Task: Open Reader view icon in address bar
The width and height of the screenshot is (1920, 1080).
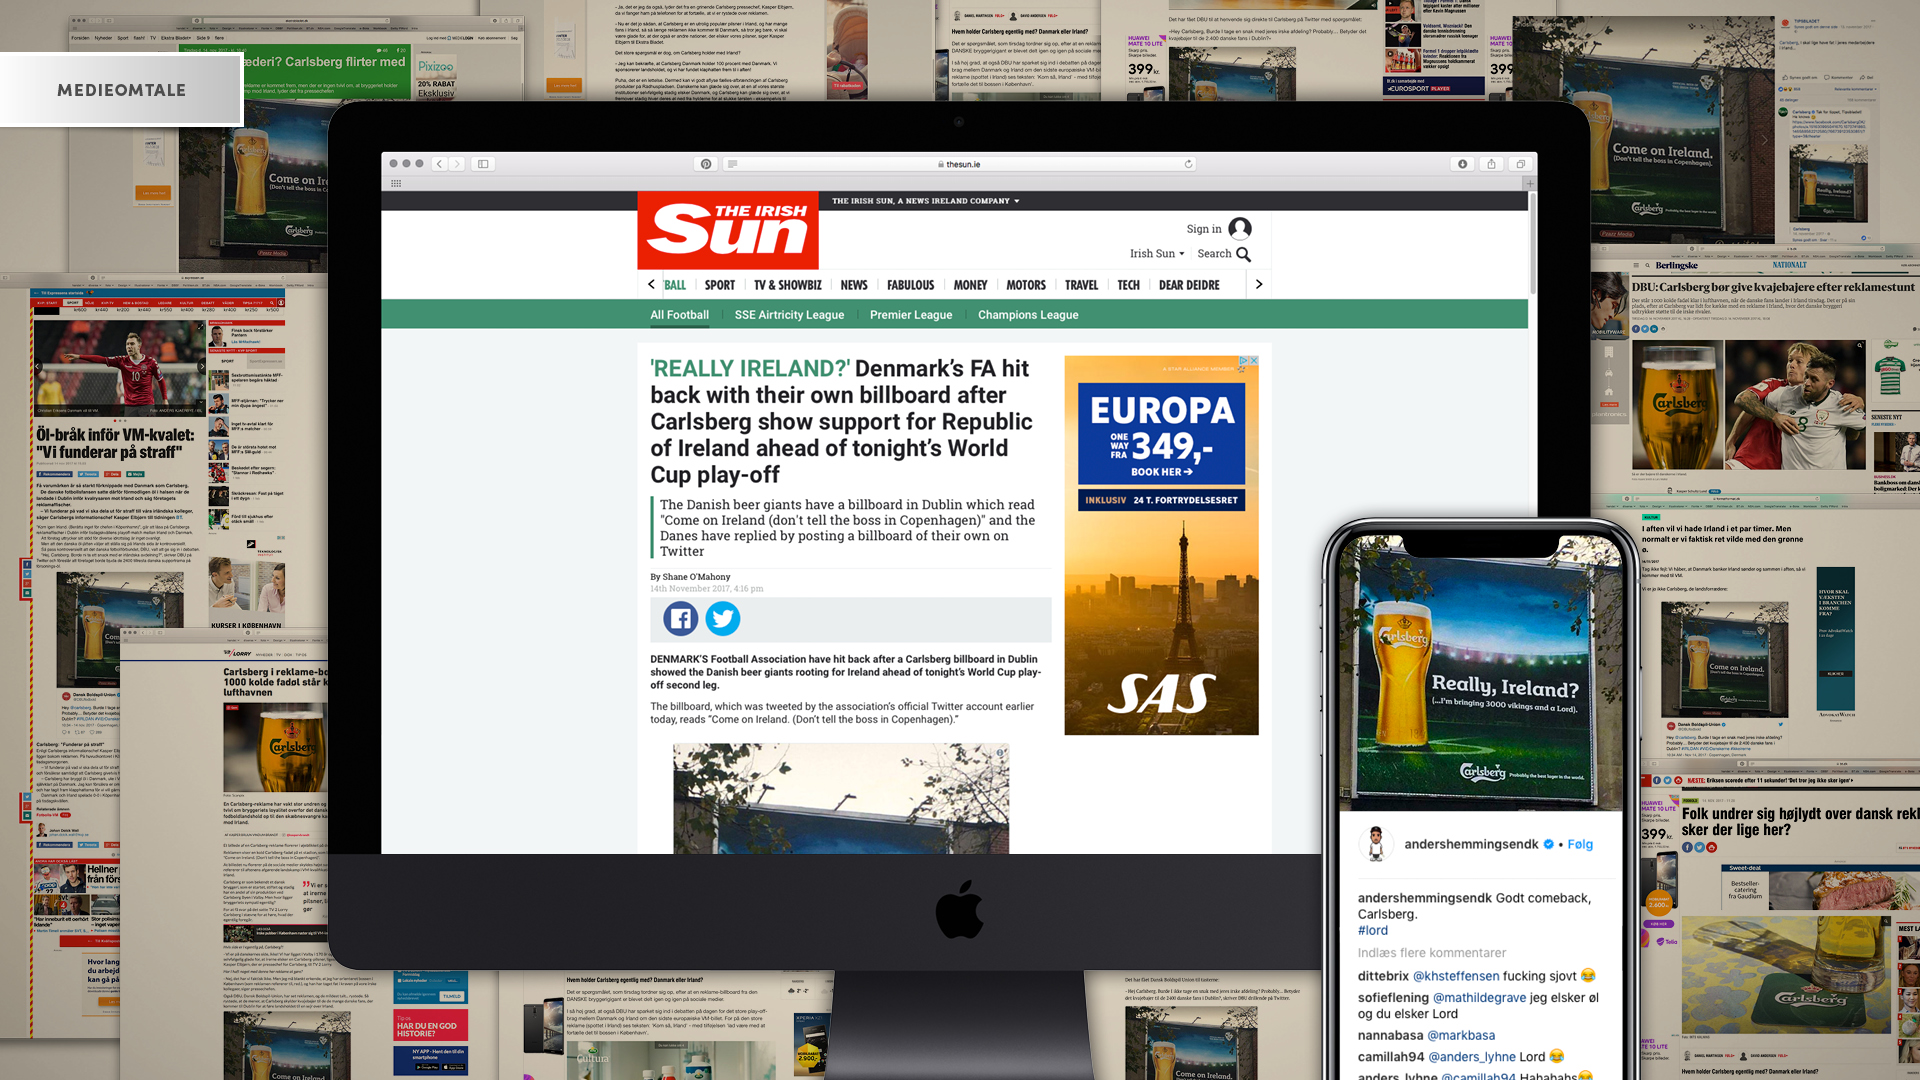Action: 732,164
